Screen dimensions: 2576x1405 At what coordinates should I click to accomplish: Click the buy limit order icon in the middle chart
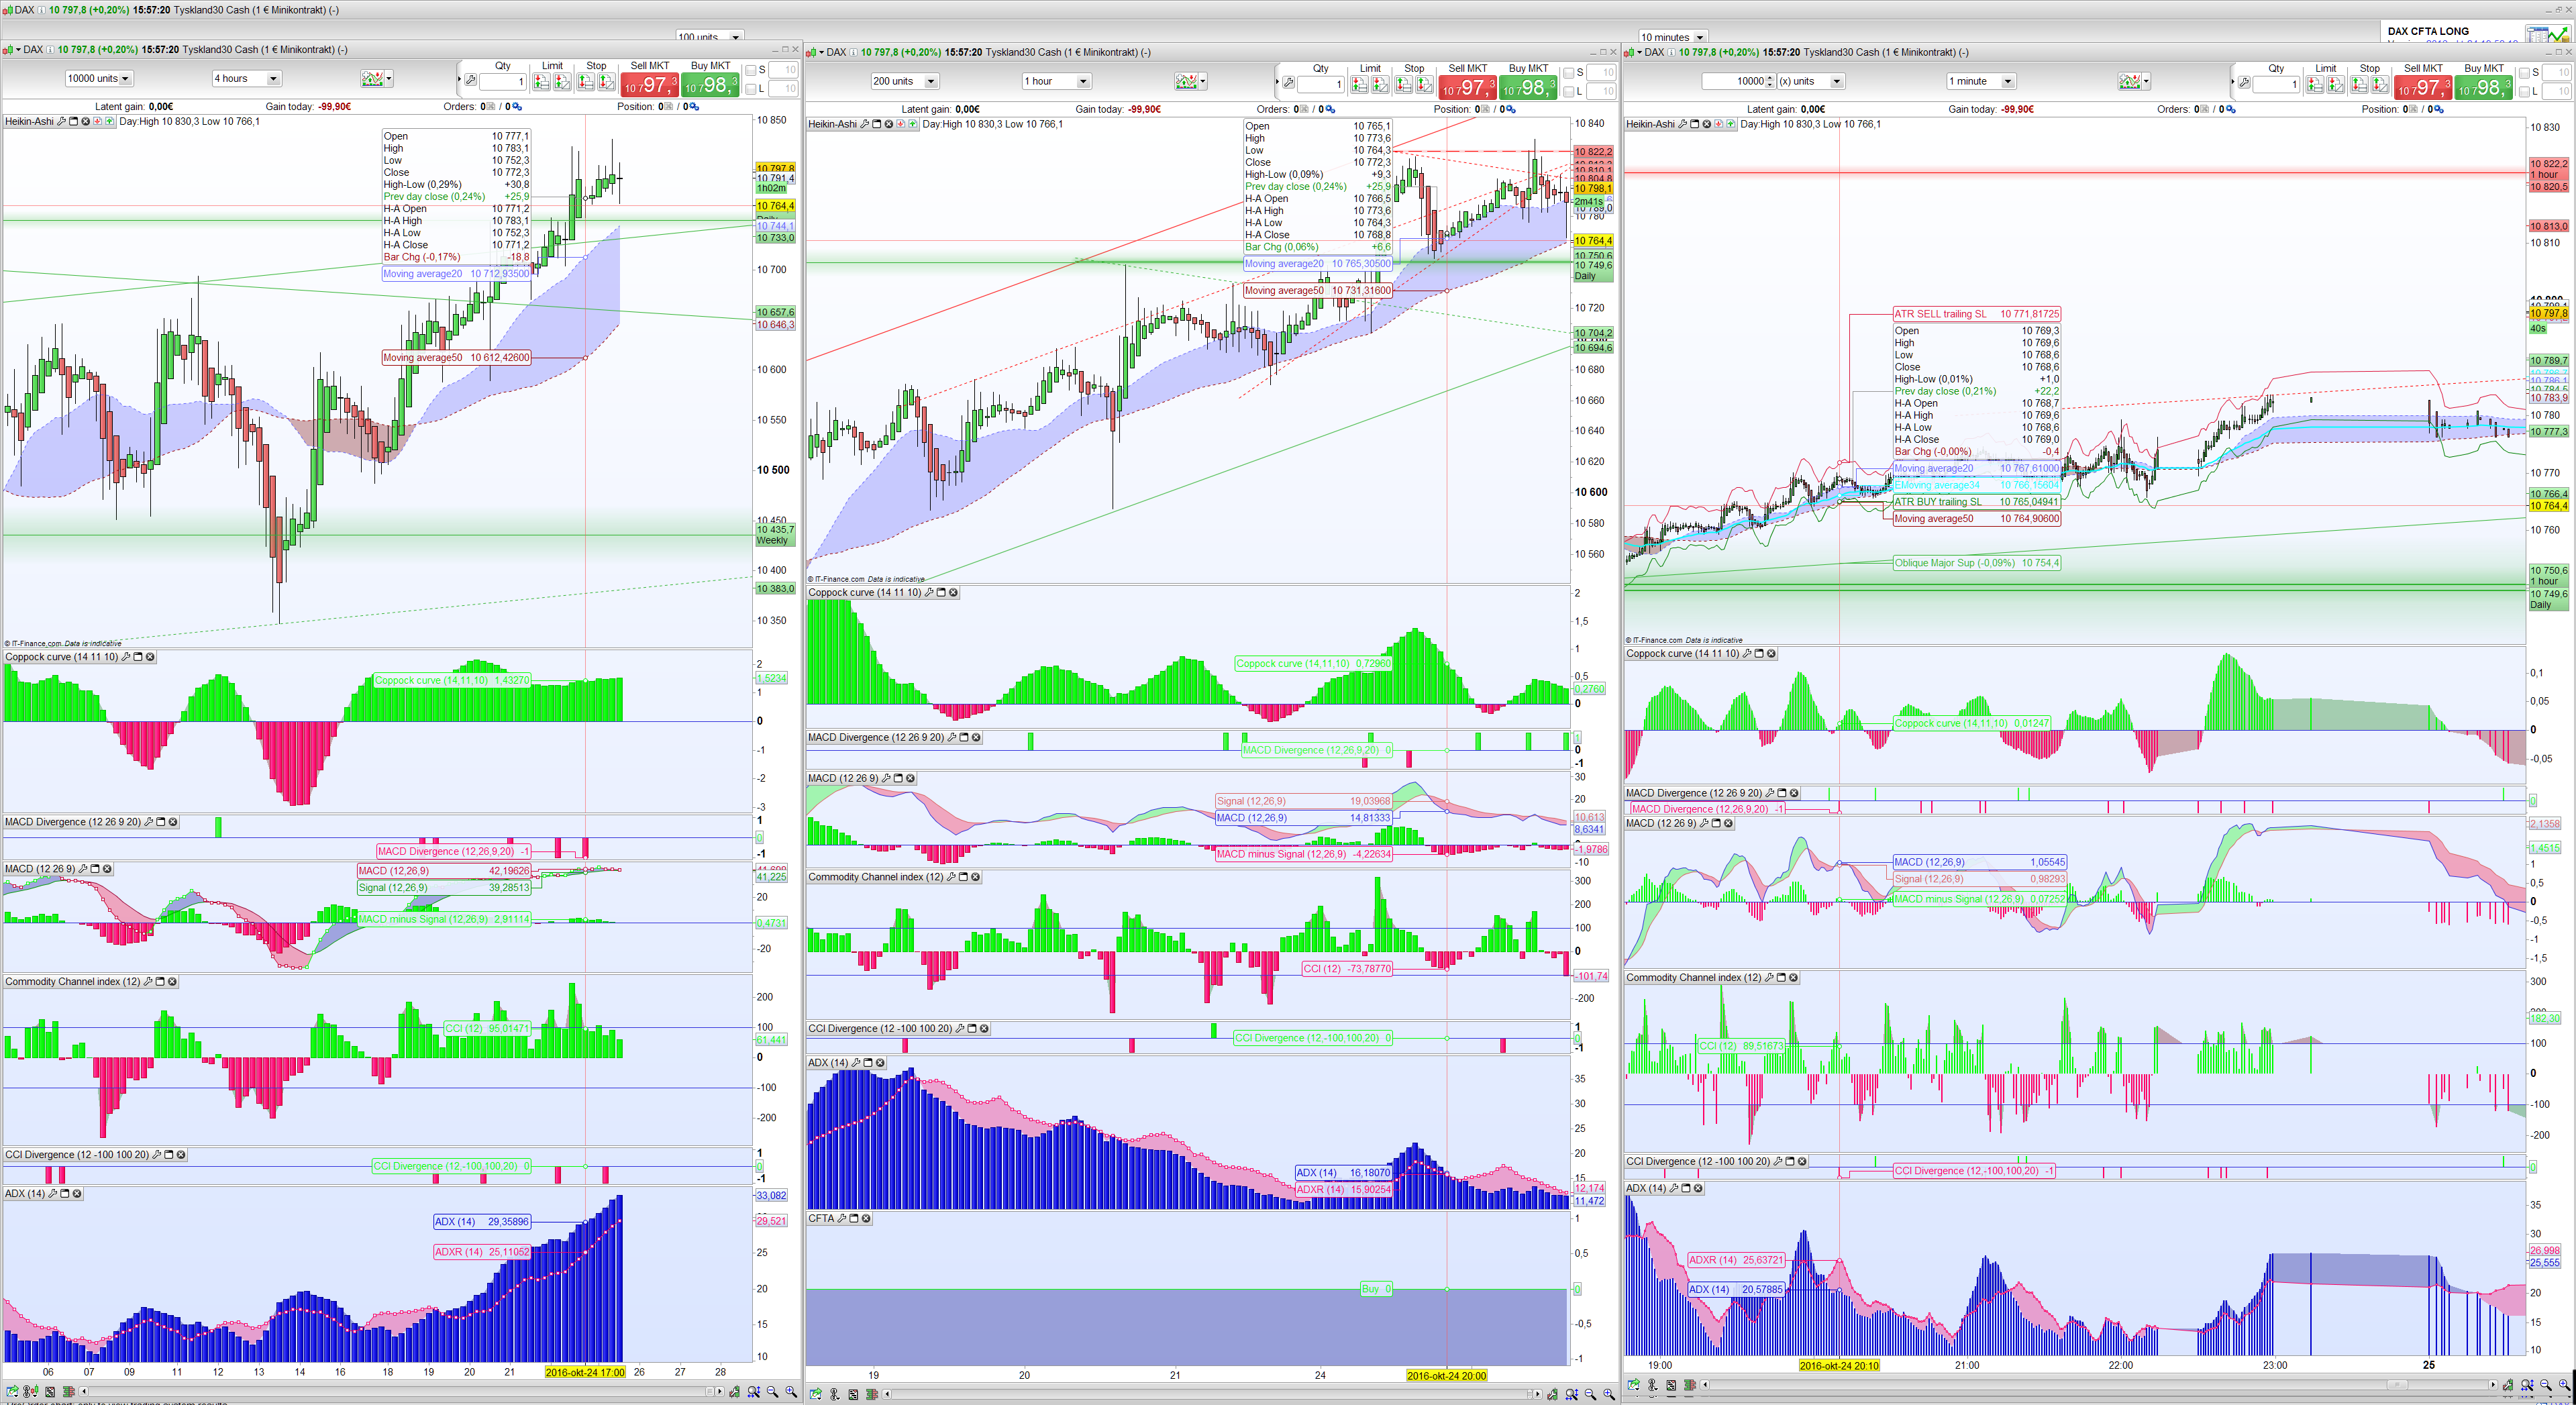[x=1360, y=85]
